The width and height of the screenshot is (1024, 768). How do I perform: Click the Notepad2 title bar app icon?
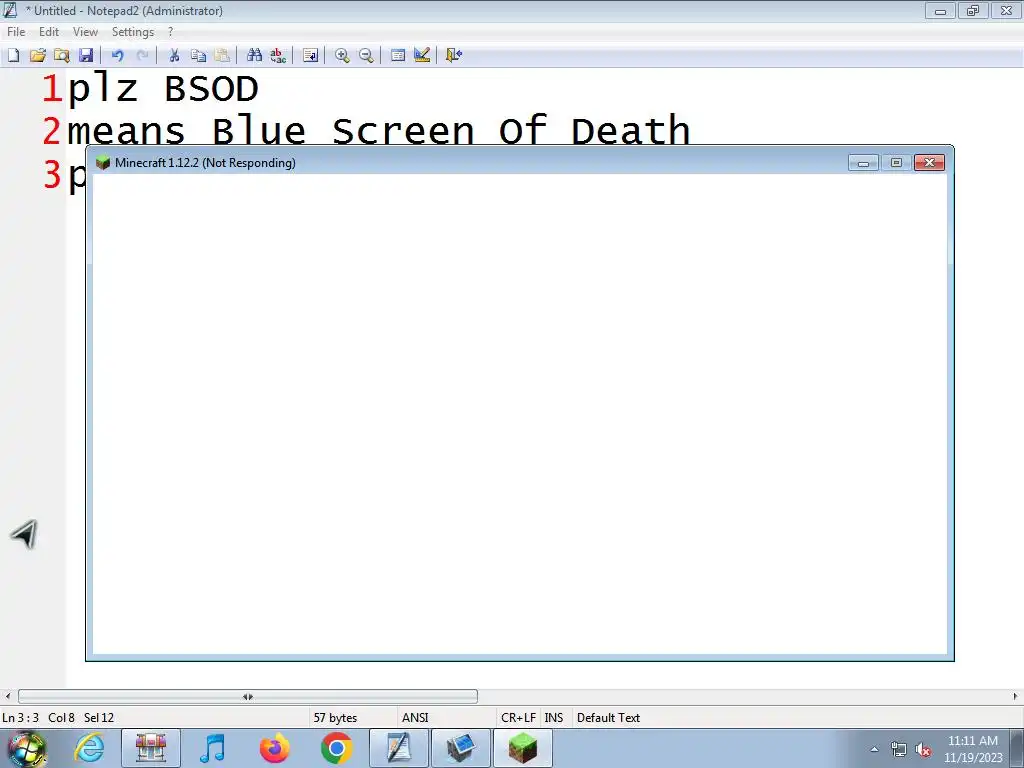pyautogui.click(x=10, y=10)
